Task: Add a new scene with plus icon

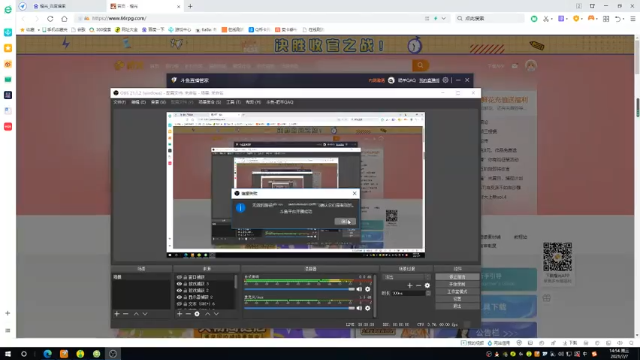Action: (117, 314)
